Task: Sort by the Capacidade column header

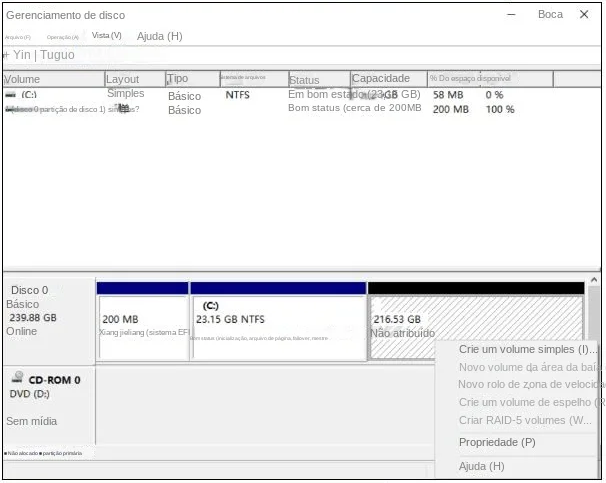Action: (x=389, y=79)
